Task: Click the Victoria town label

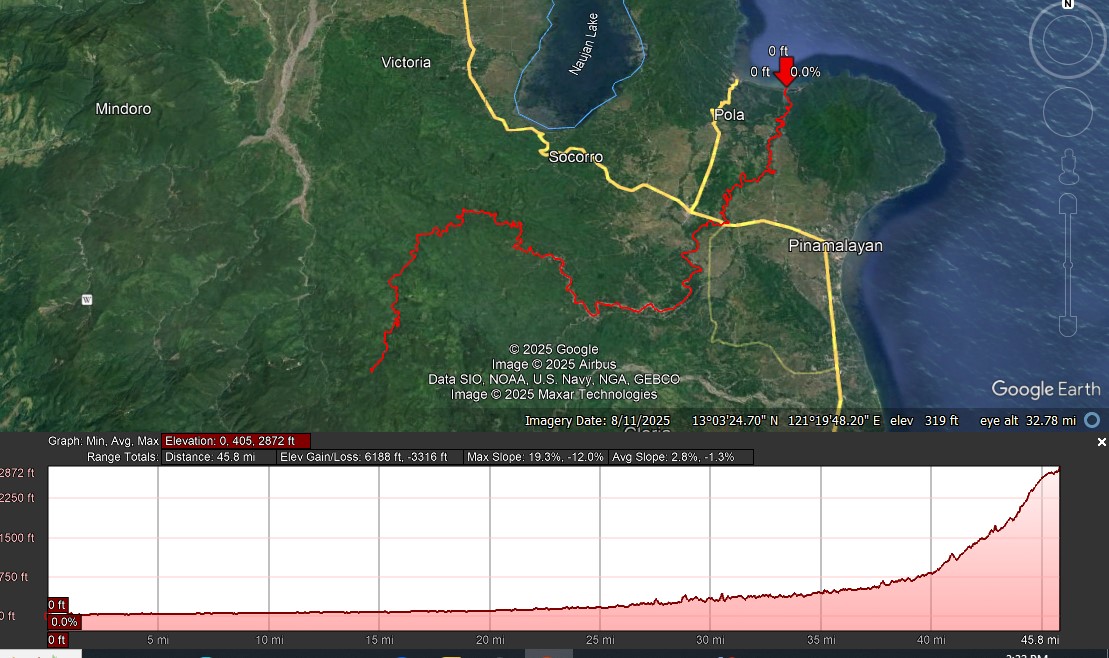Action: (x=406, y=62)
